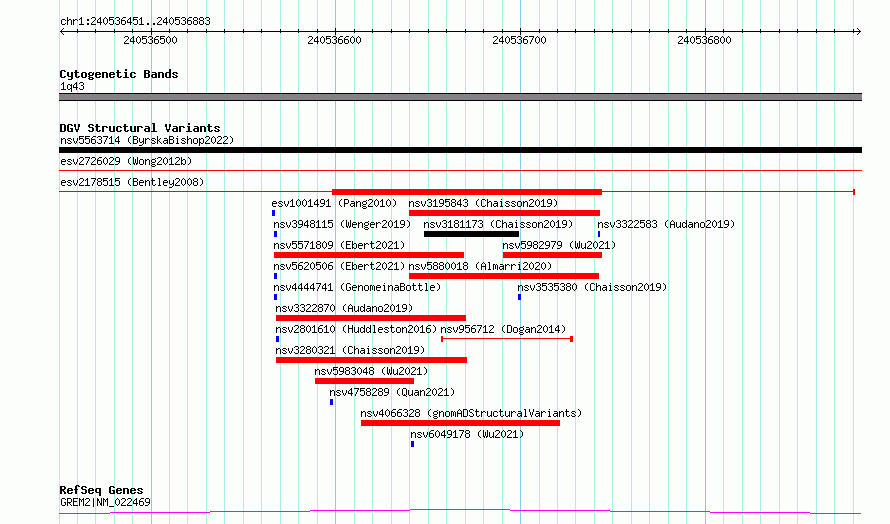Open nsv2801610 (Huddleston2016) label
The width and height of the screenshot is (890, 524).
(356, 329)
